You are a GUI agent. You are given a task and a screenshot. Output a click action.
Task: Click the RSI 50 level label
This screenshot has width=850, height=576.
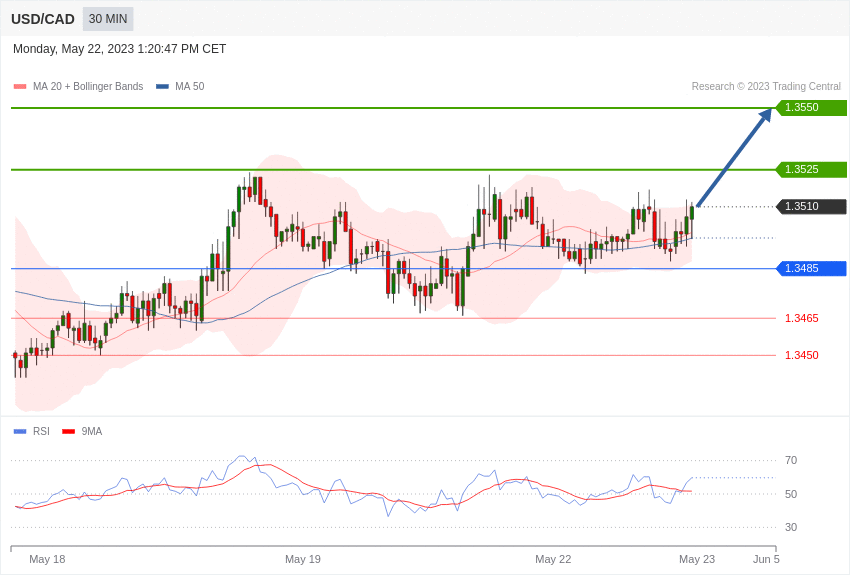(x=791, y=494)
